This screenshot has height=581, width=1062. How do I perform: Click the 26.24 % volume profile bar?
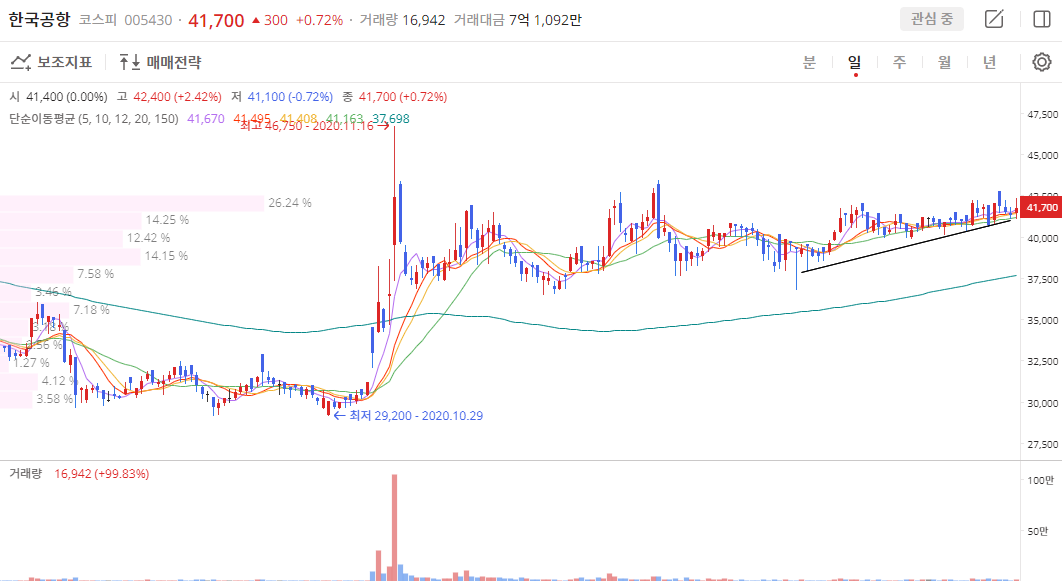coord(132,202)
